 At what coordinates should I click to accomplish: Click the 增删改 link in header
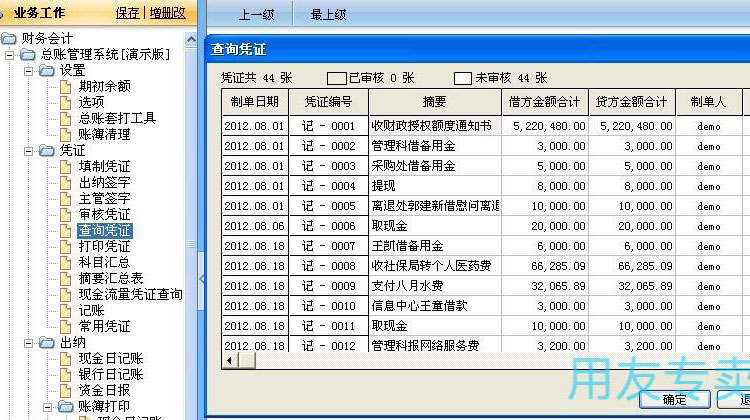click(167, 13)
